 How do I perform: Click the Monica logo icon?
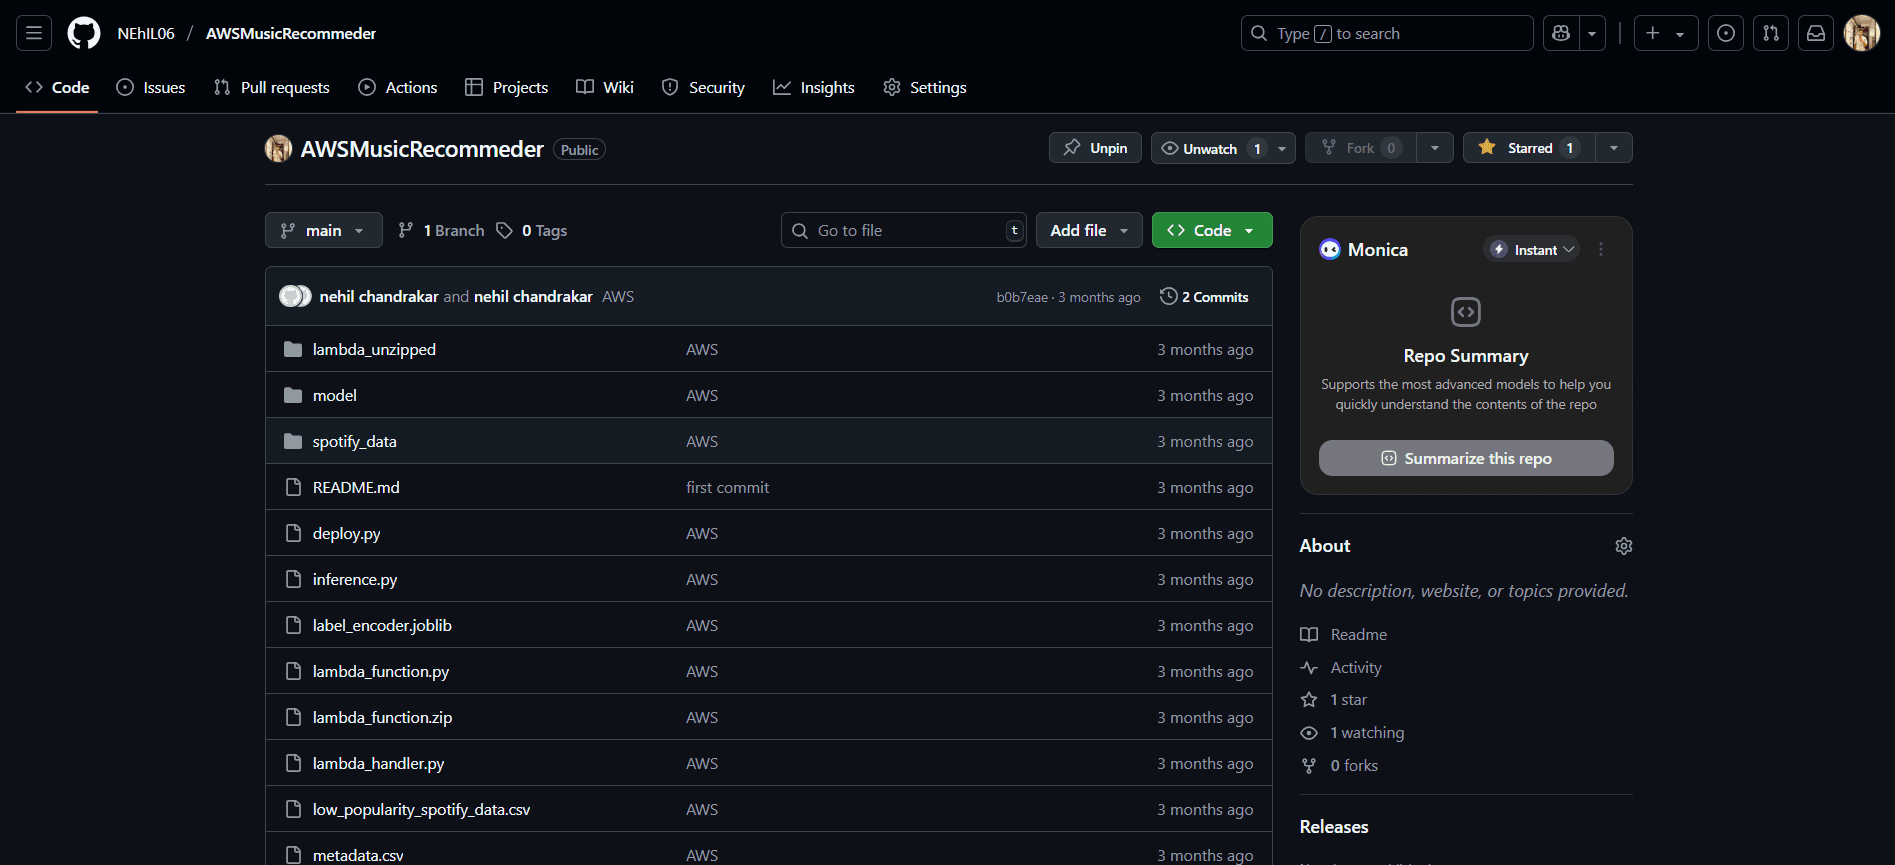click(1330, 250)
